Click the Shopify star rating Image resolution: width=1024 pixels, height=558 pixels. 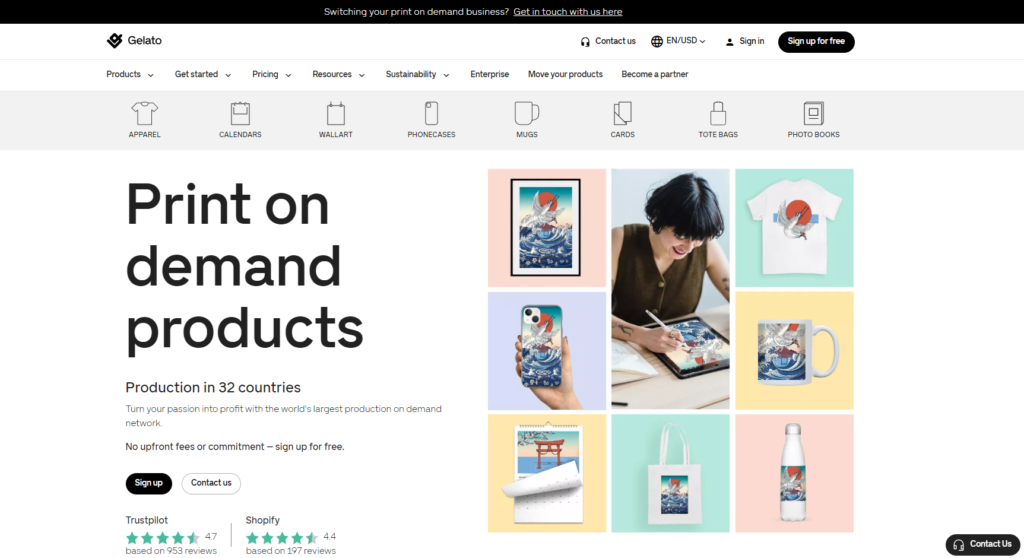click(282, 538)
